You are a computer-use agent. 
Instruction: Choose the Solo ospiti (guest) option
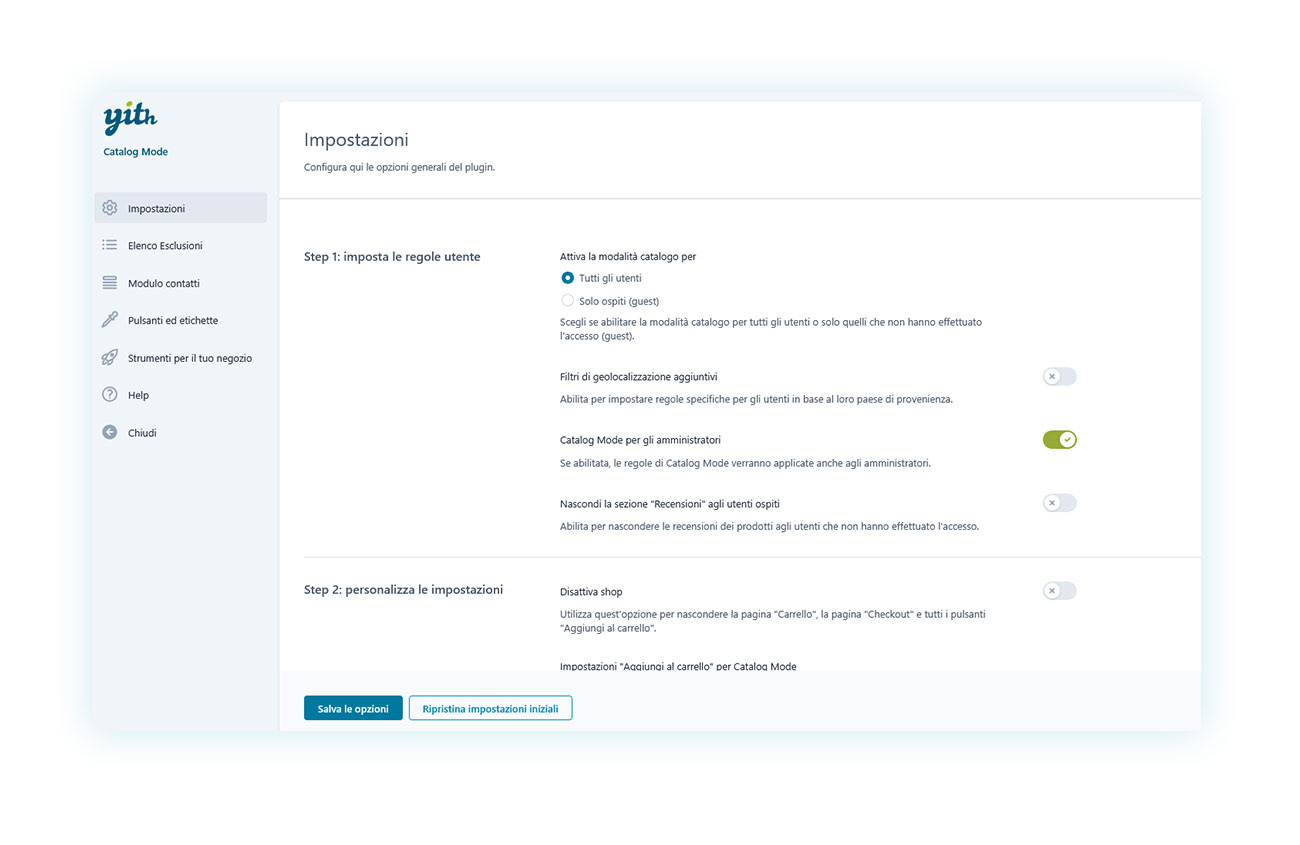pos(568,300)
